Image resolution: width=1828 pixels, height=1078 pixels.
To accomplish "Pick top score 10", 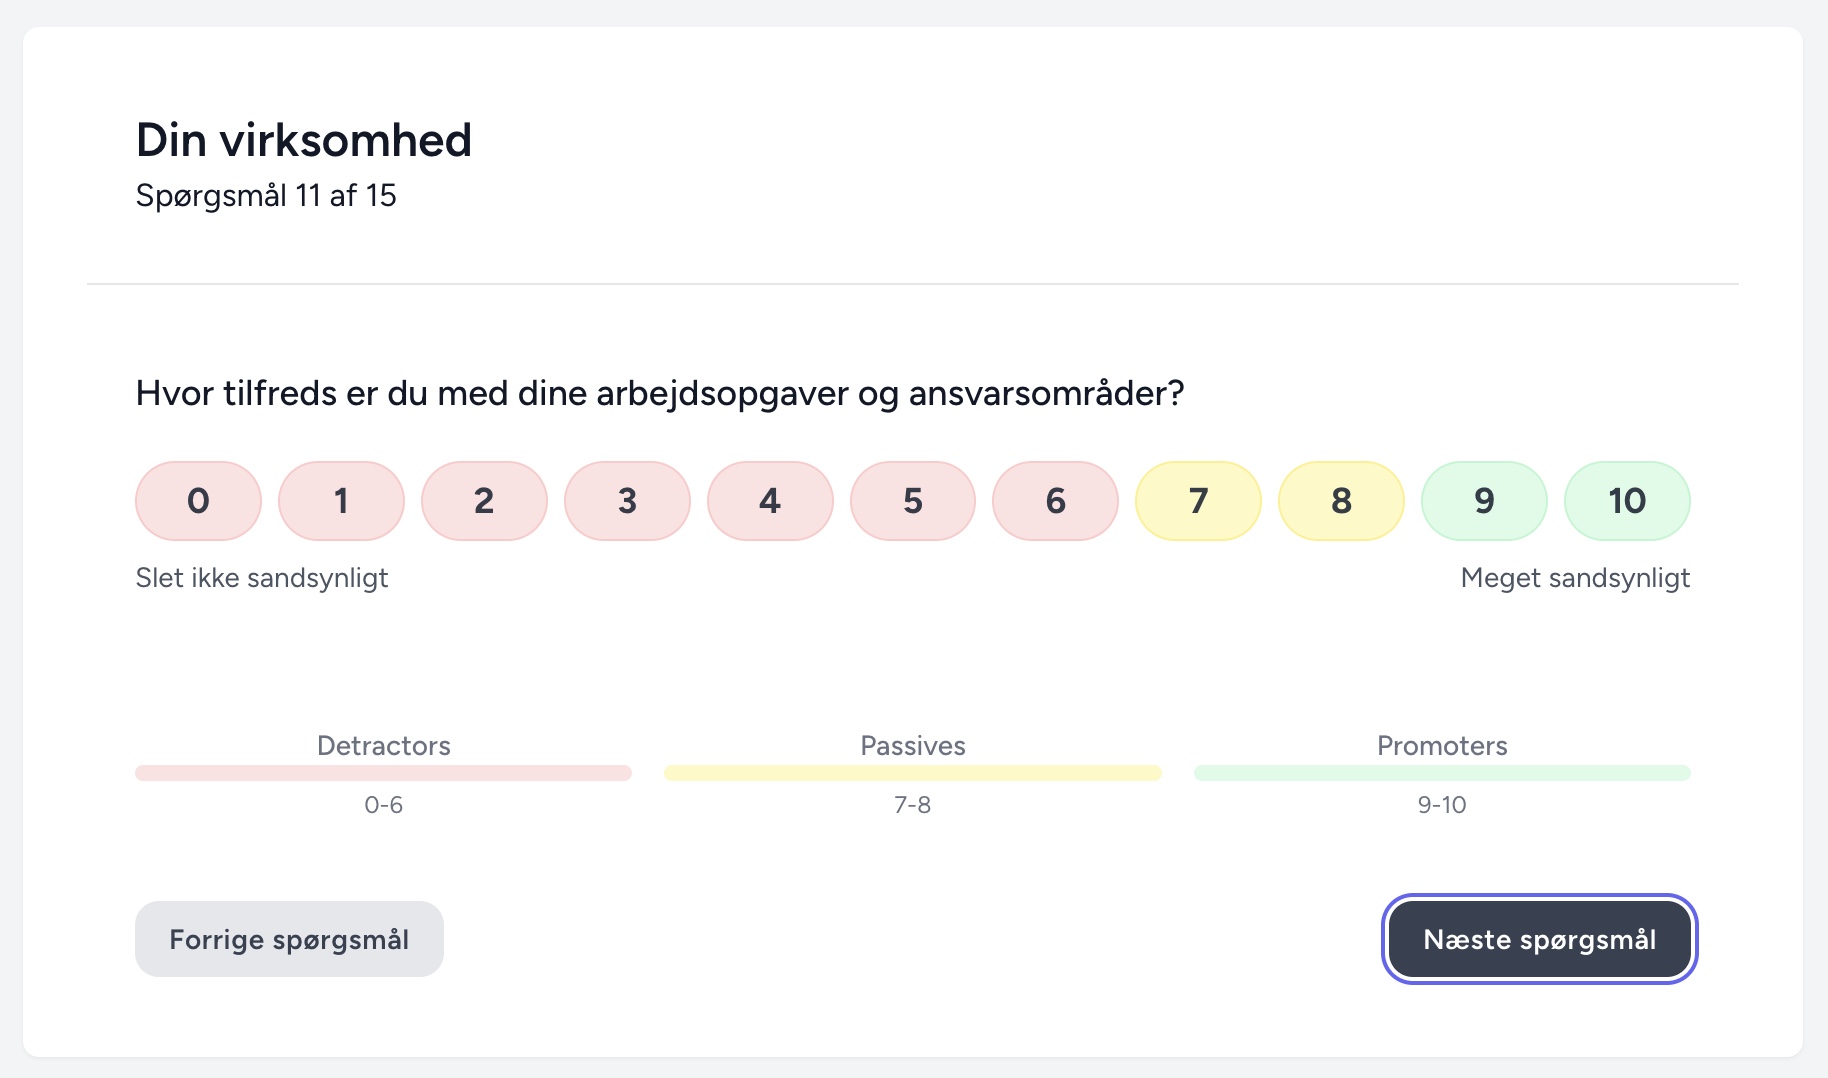I will [1627, 501].
